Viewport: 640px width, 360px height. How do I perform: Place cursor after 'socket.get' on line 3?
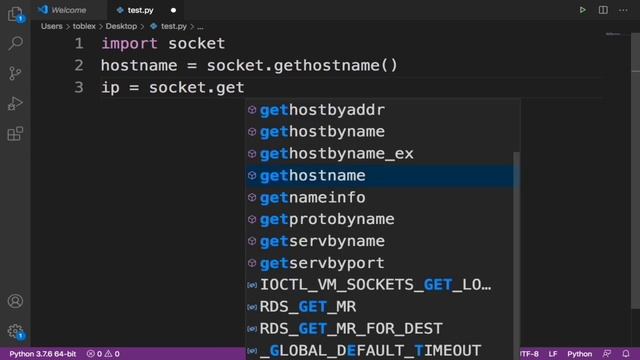coord(245,87)
